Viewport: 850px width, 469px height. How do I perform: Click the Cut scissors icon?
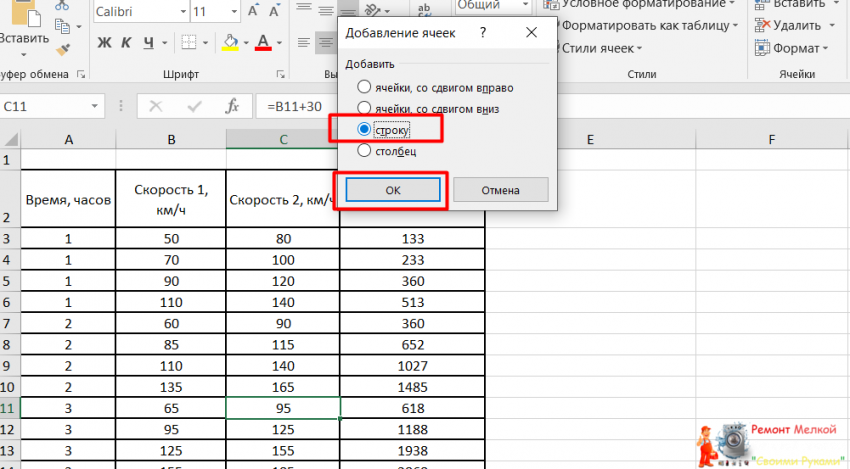pyautogui.click(x=63, y=5)
